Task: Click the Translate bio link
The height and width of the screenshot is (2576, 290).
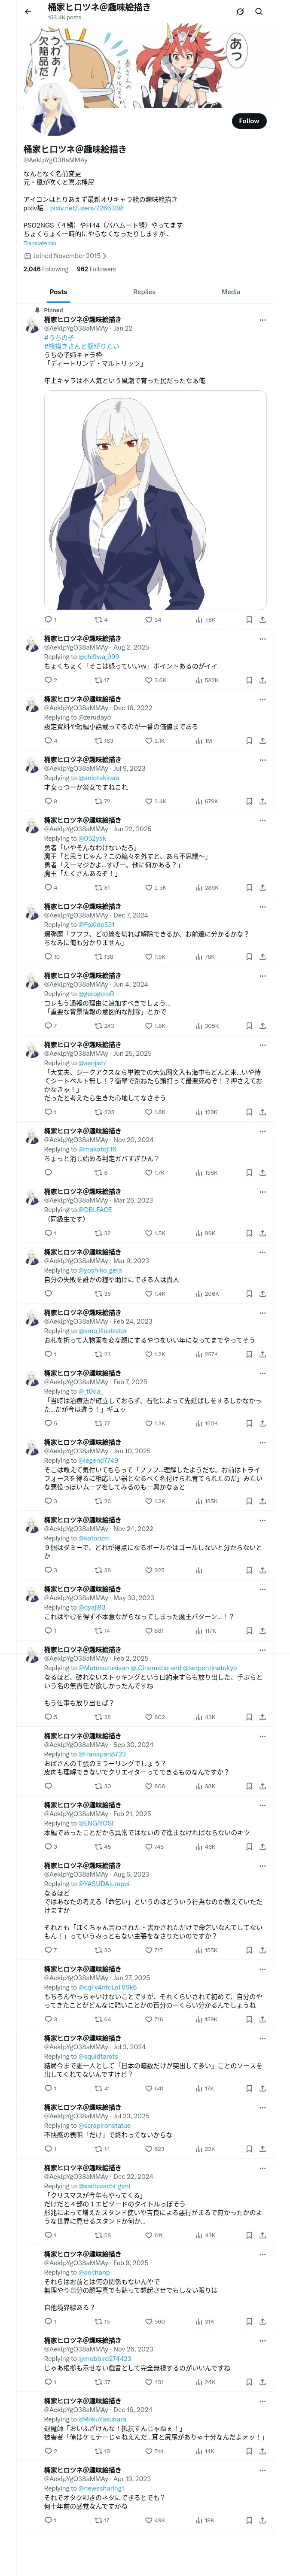Action: coord(40,243)
